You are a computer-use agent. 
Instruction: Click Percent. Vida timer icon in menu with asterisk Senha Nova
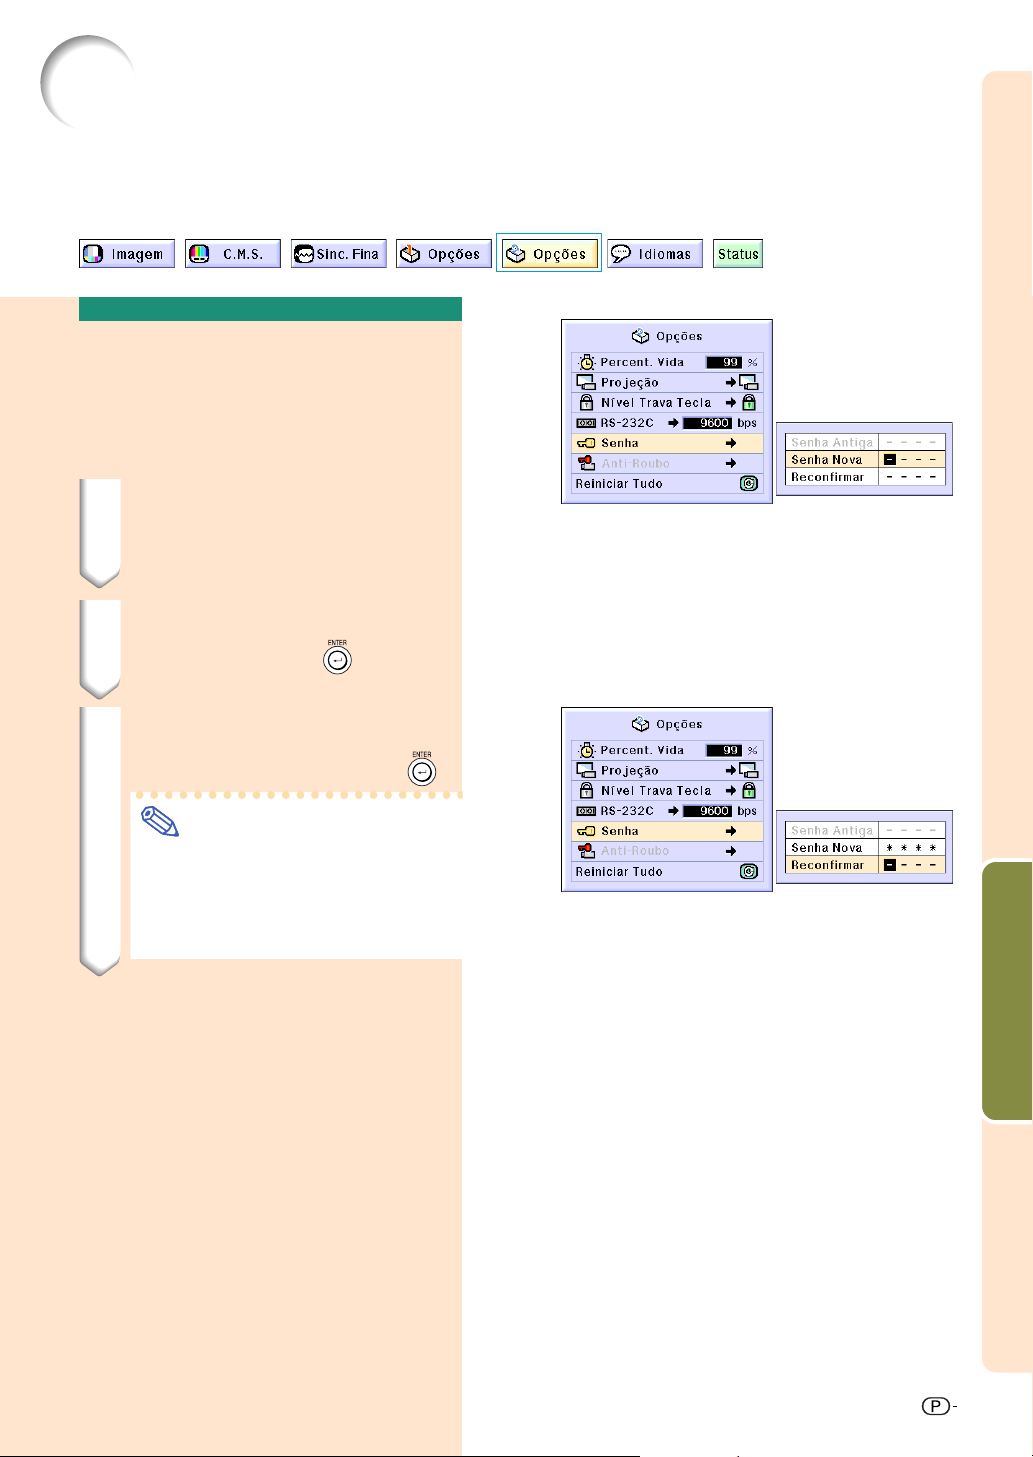(586, 750)
